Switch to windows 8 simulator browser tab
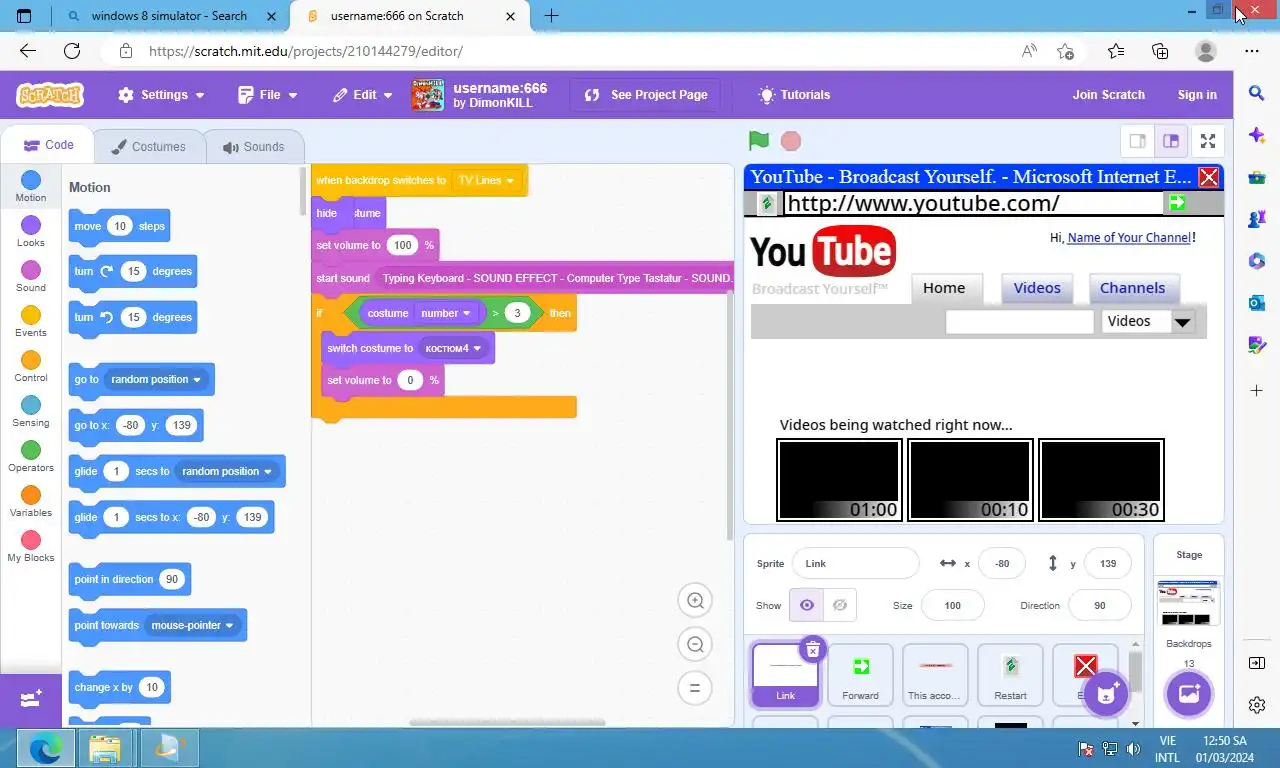Viewport: 1280px width, 768px height. click(168, 16)
